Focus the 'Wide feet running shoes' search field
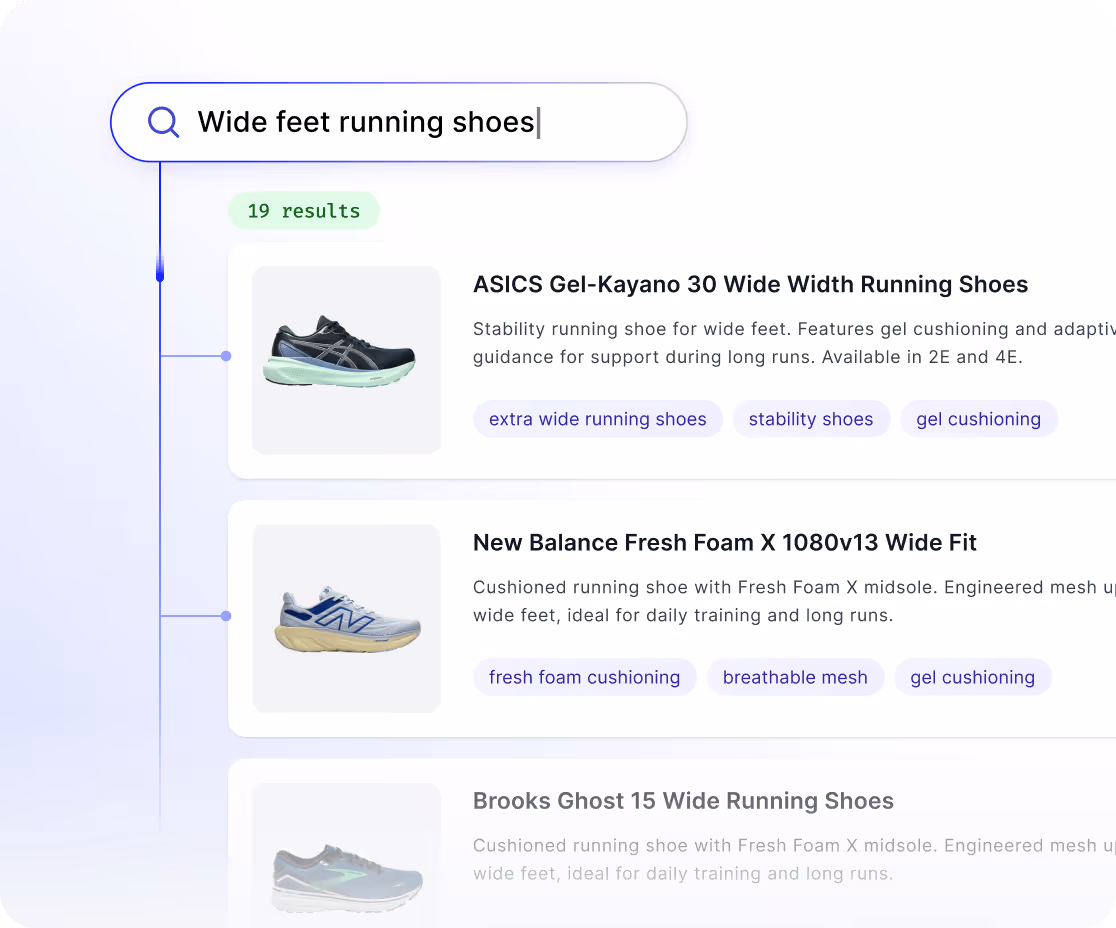 399,122
